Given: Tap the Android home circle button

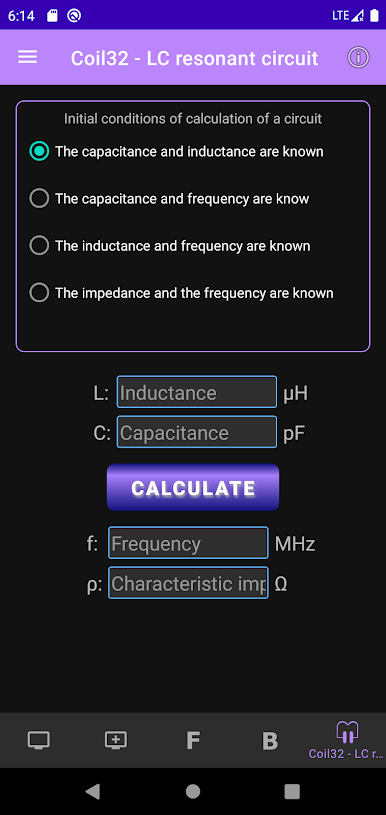Looking at the screenshot, I should [x=193, y=791].
